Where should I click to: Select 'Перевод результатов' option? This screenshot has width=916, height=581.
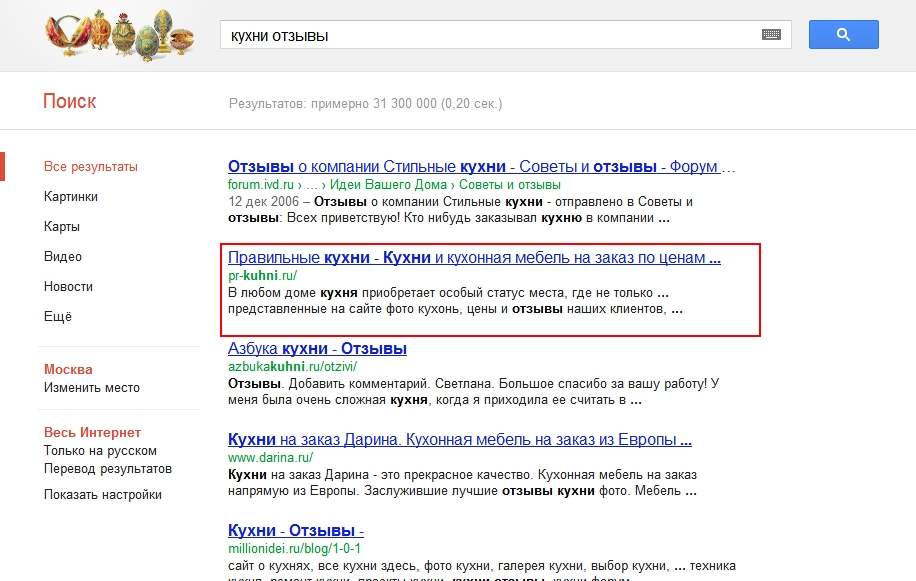(107, 469)
